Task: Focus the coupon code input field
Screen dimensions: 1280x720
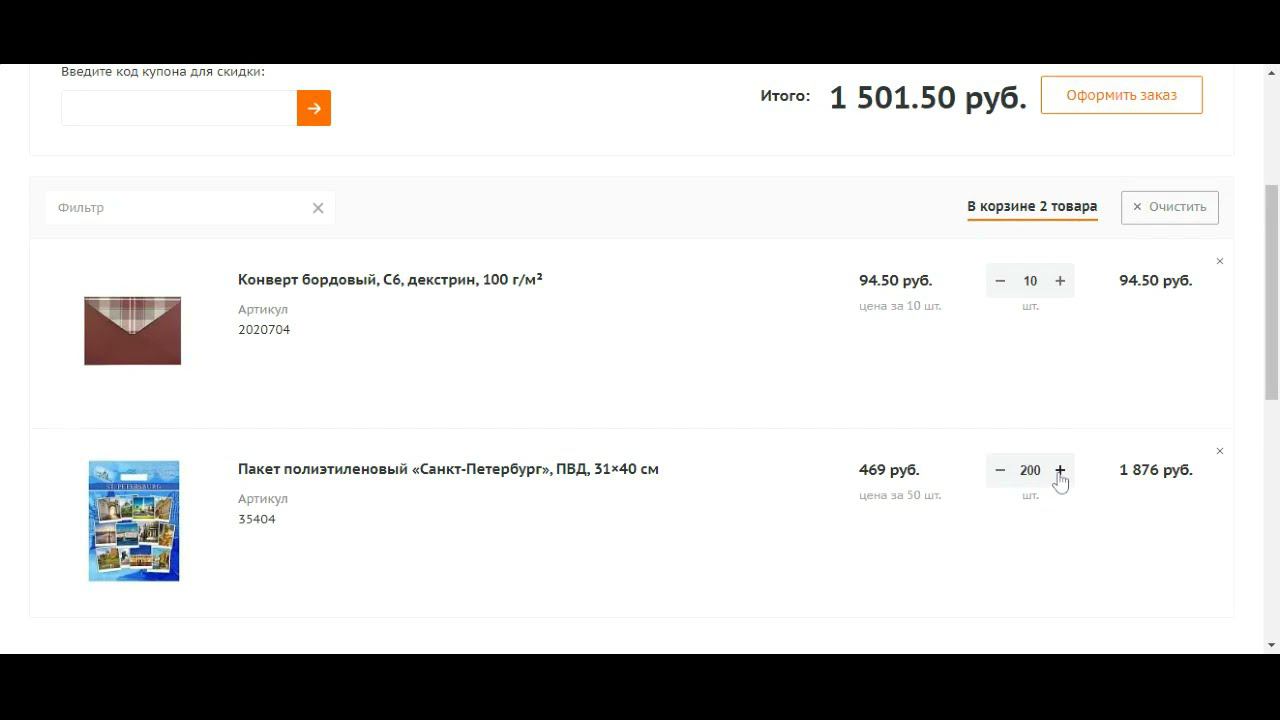Action: pyautogui.click(x=179, y=108)
